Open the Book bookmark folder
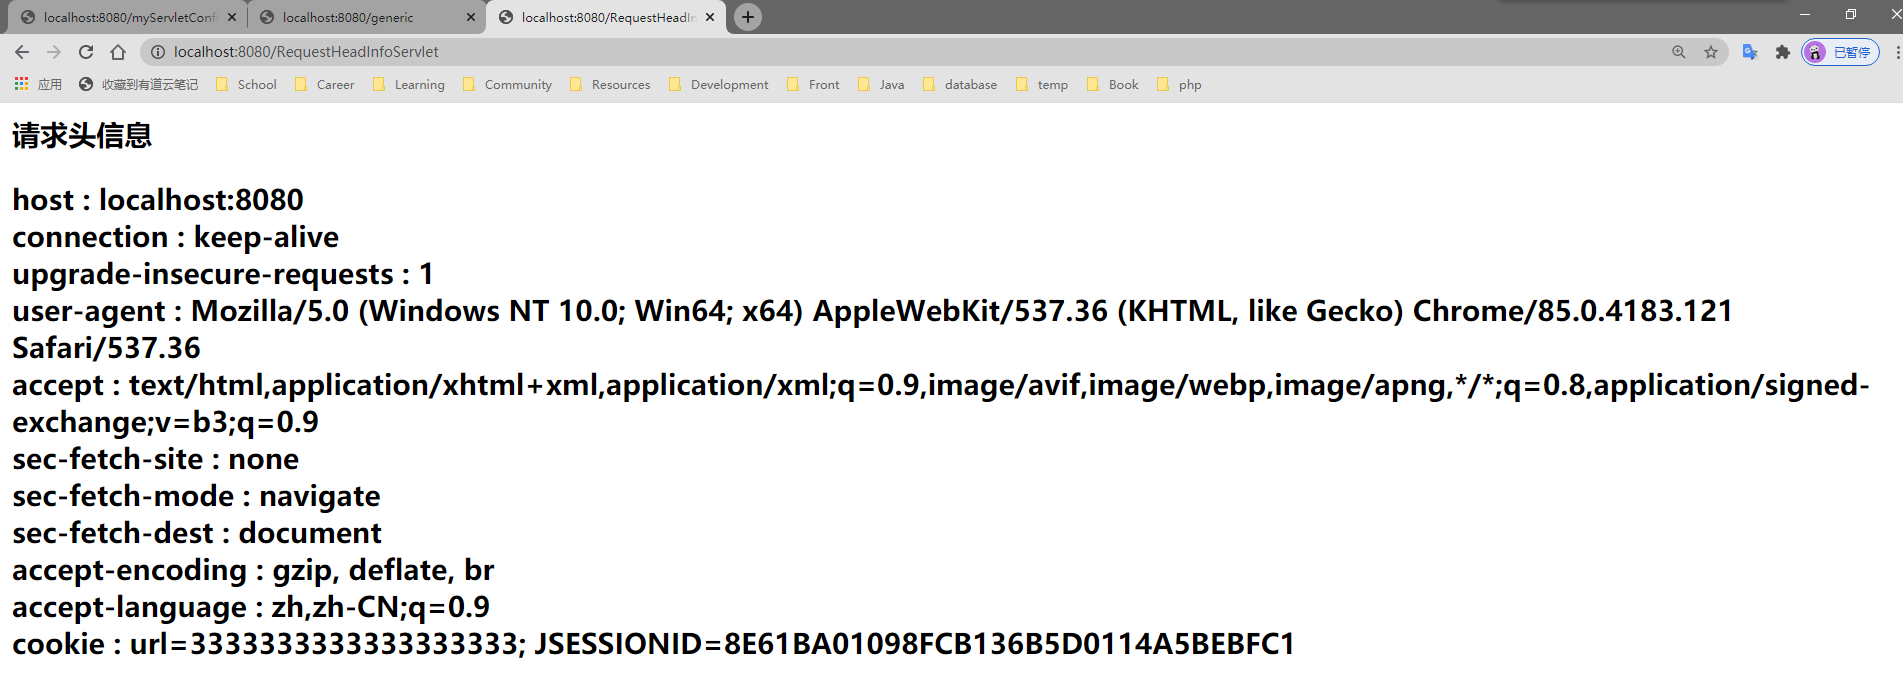Screen dimensions: 1903x678 1113,85
